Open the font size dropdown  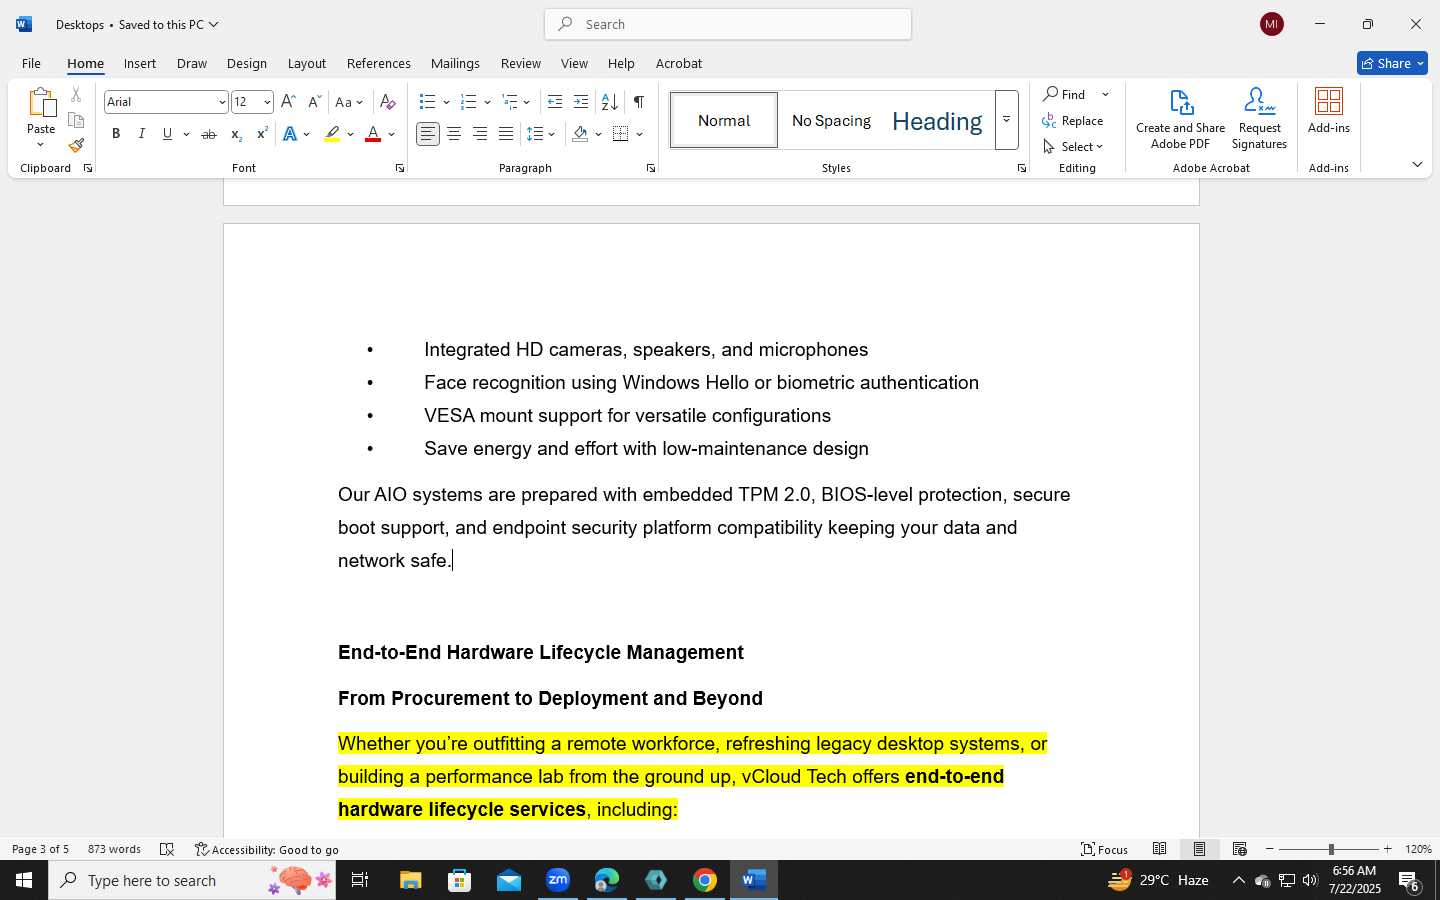267,102
